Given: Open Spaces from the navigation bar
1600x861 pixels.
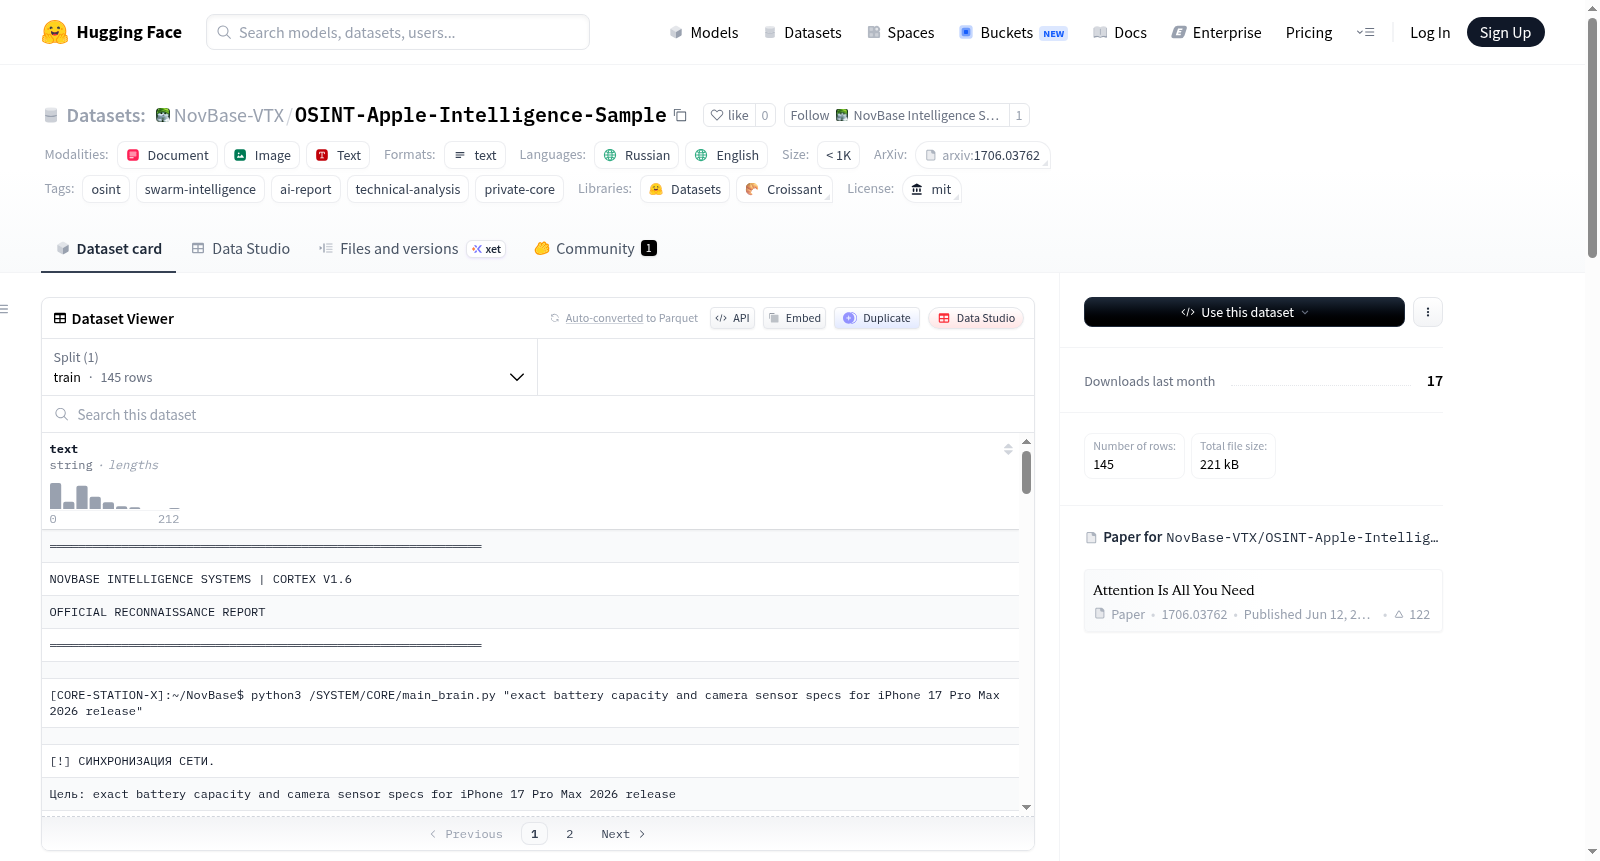Looking at the screenshot, I should click(x=901, y=32).
